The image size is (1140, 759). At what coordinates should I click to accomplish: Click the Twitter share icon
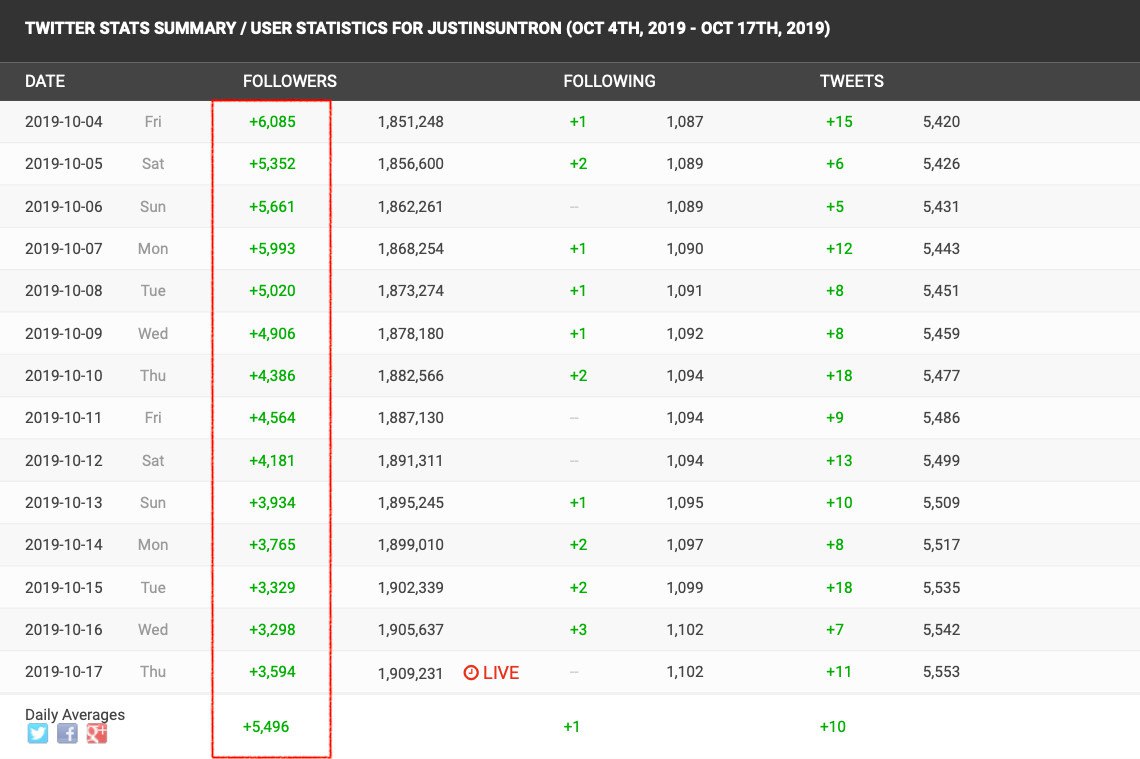tap(38, 733)
